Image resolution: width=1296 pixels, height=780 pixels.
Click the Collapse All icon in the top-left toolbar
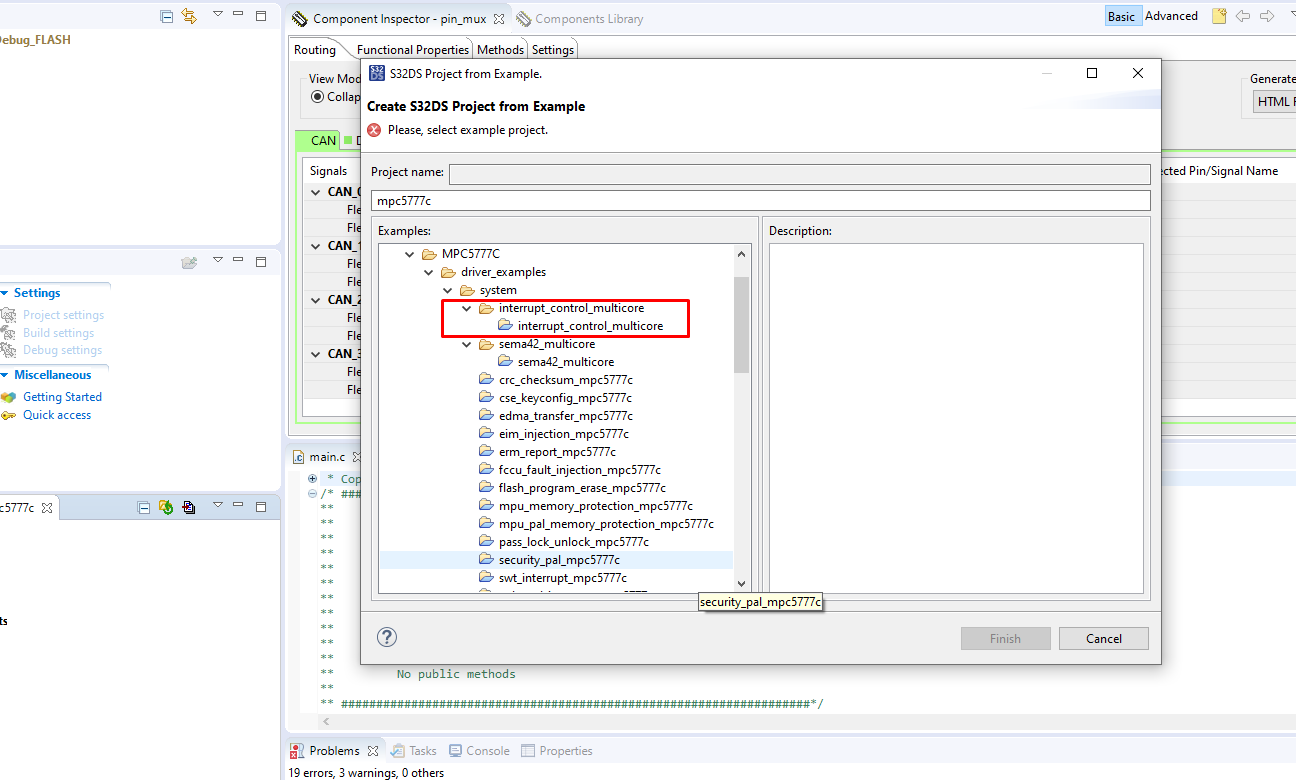point(166,15)
